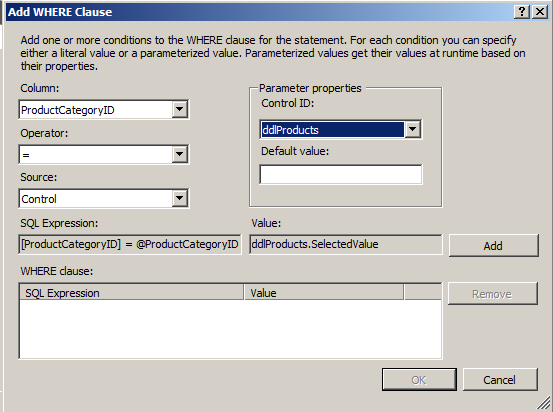
Task: Click the Default value text field
Action: coord(341,174)
